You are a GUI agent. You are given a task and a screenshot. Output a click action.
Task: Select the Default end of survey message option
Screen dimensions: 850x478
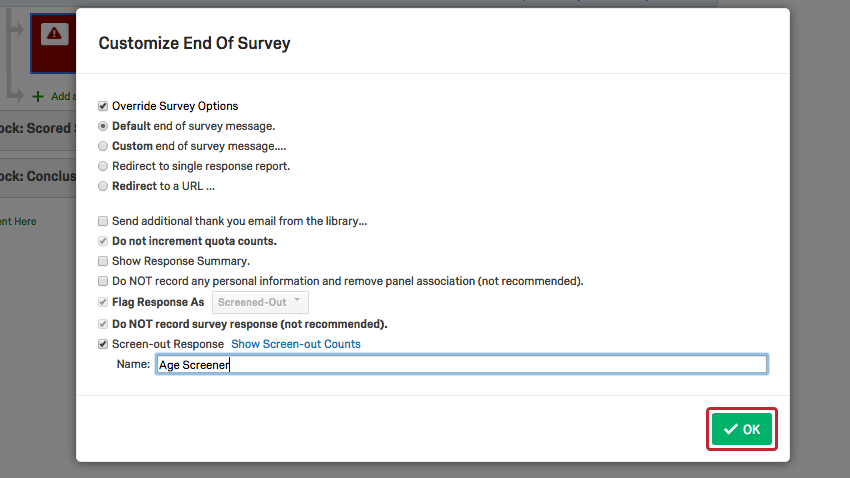(x=103, y=126)
